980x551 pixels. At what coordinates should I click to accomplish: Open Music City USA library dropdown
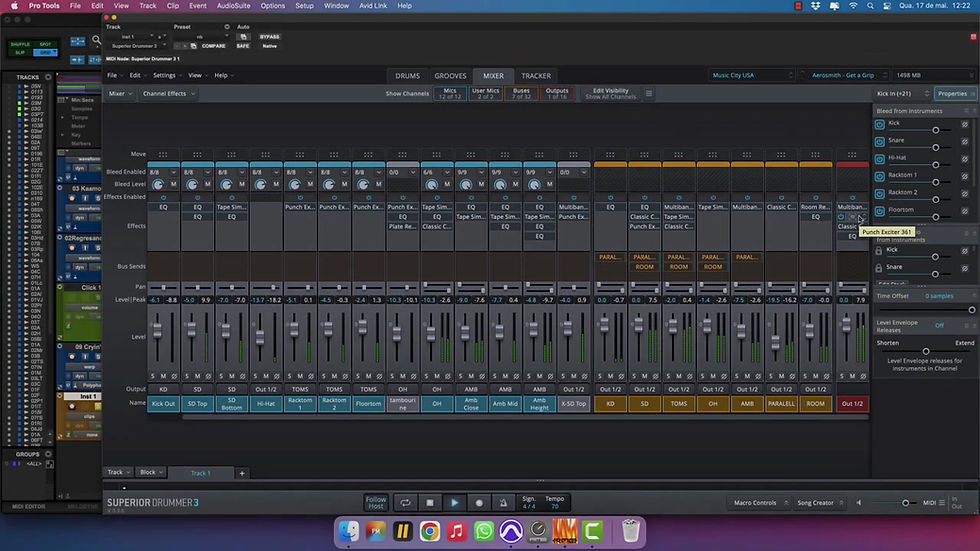pos(752,76)
